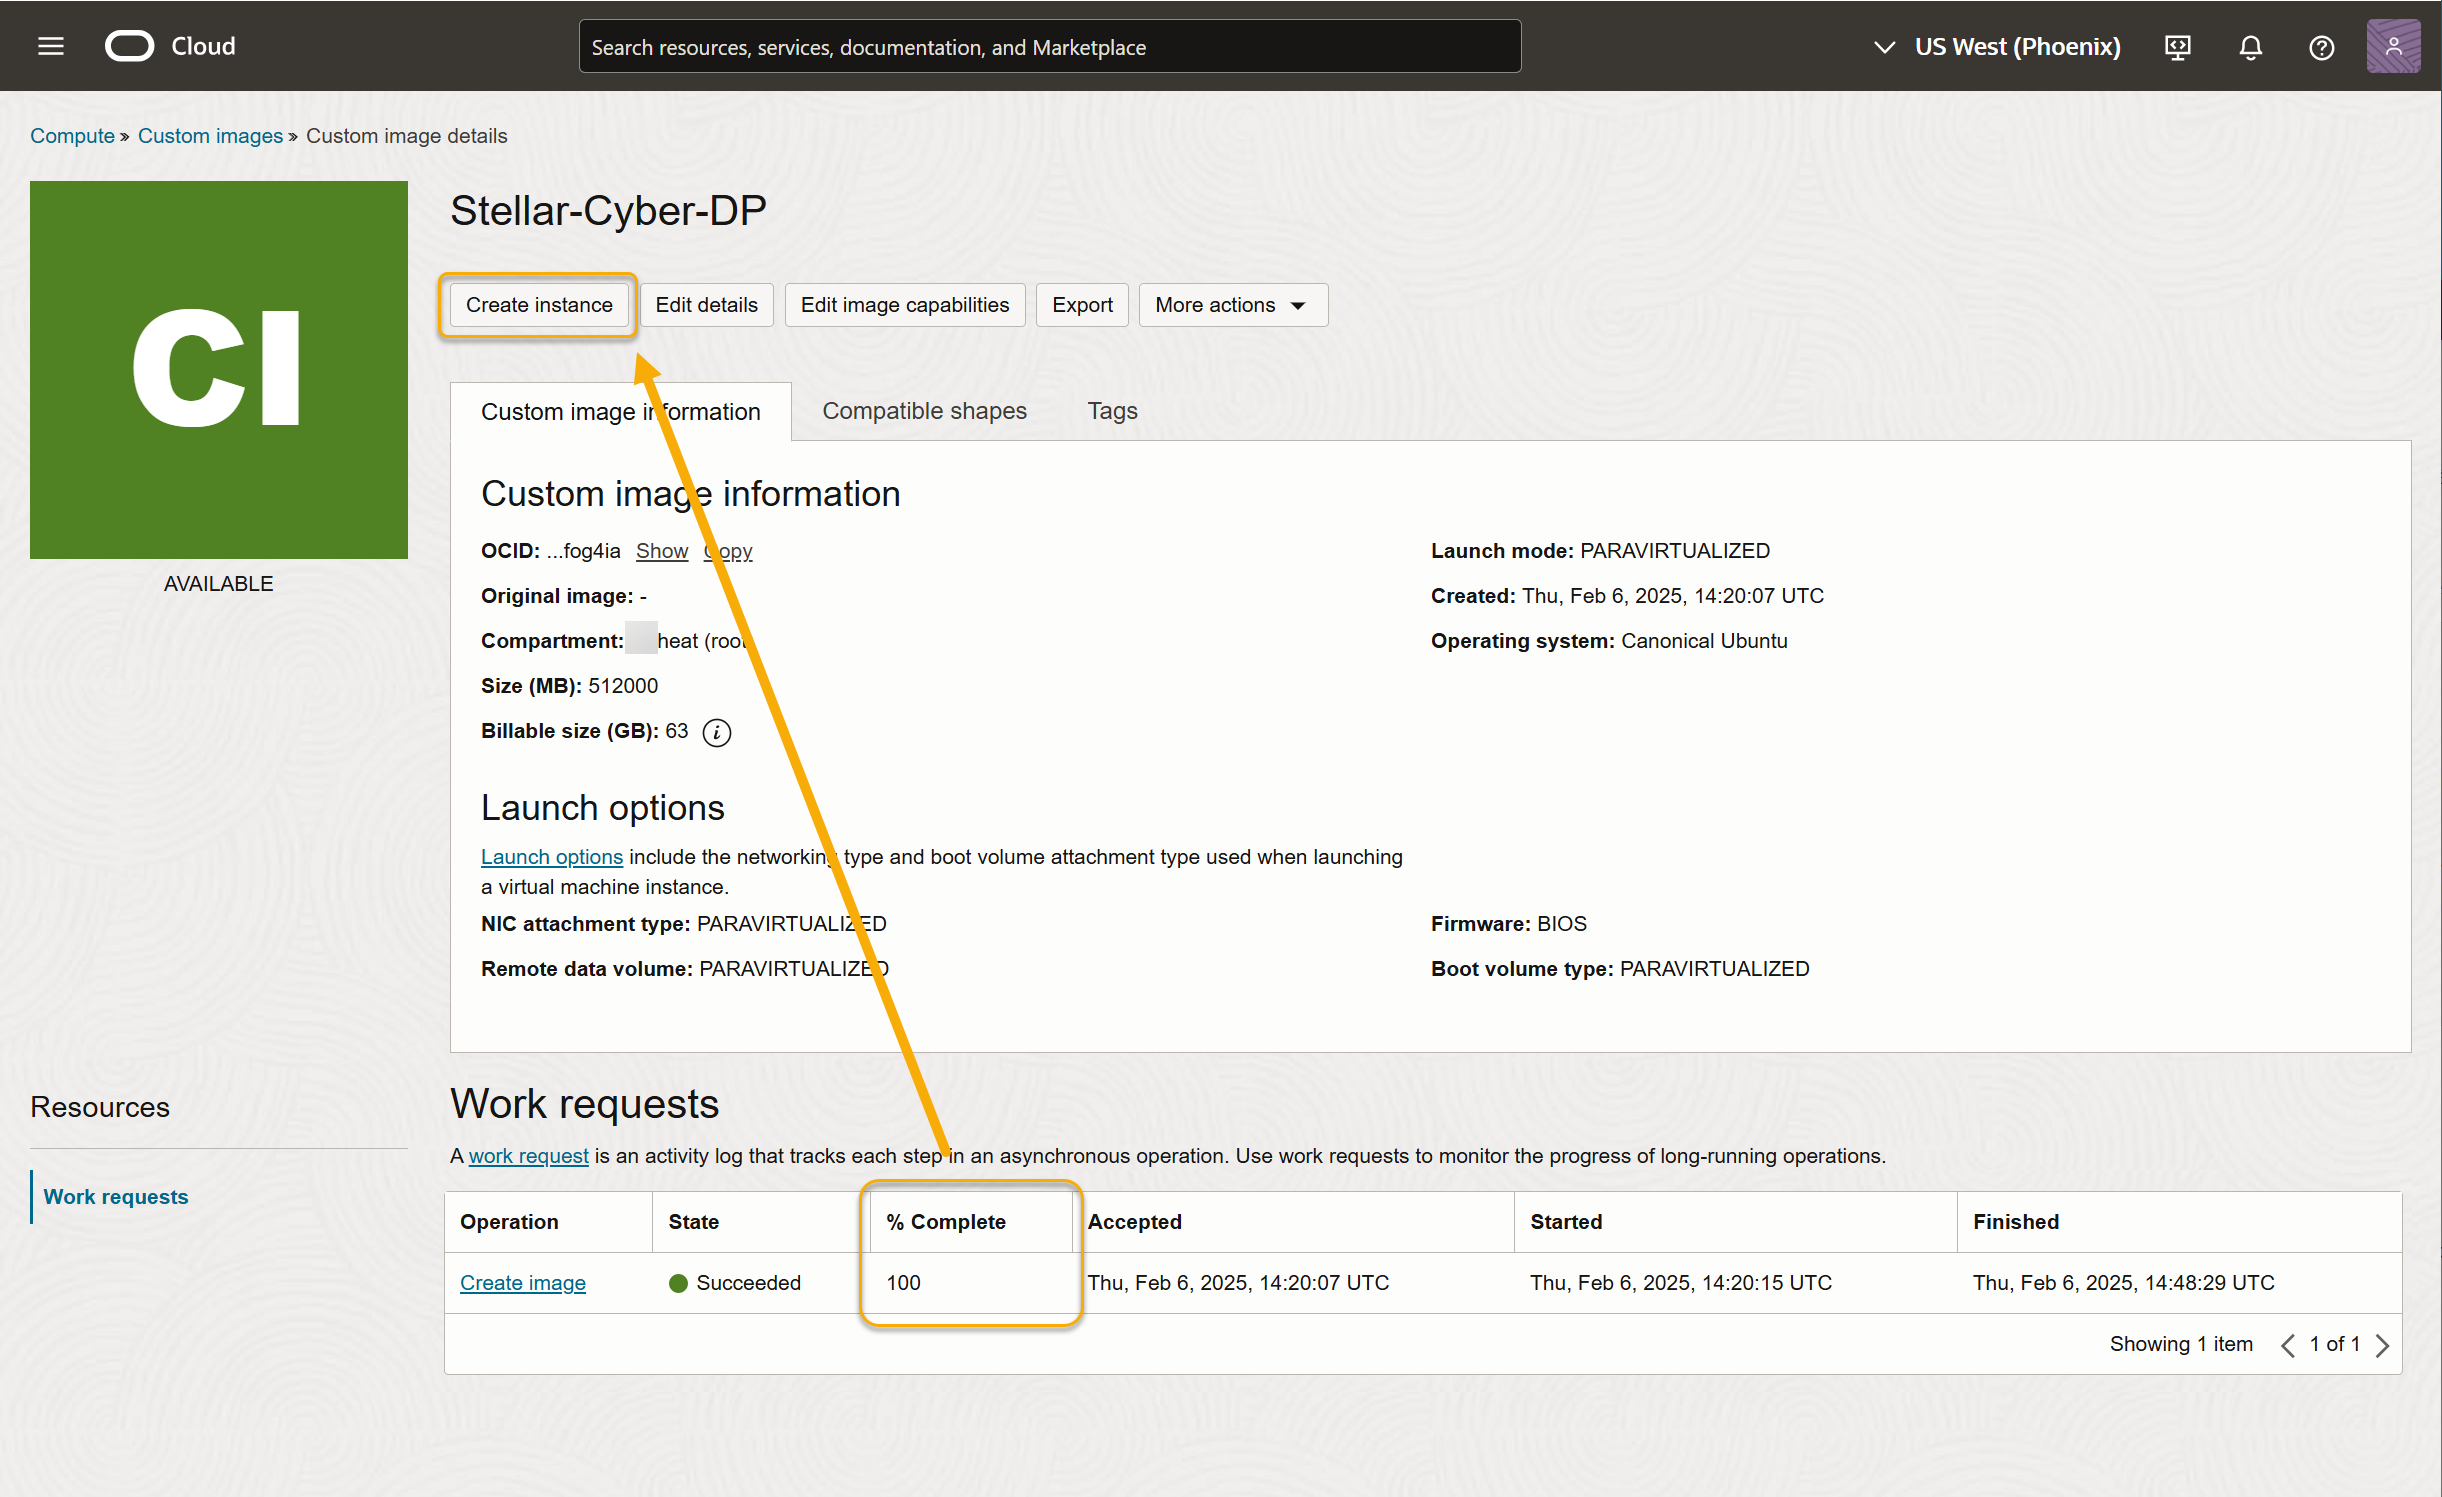Open the Cloud Shell developer tools icon

point(2178,47)
